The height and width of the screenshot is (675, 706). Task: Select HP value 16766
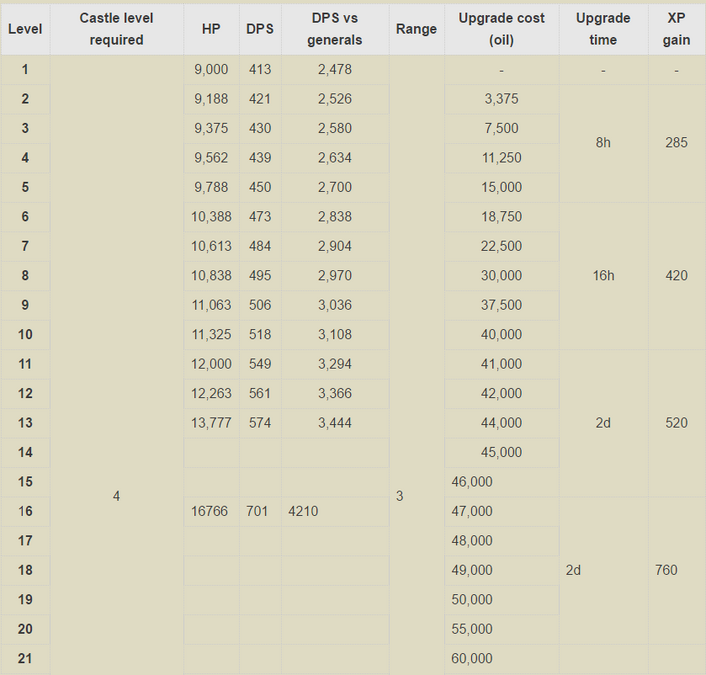pos(209,512)
